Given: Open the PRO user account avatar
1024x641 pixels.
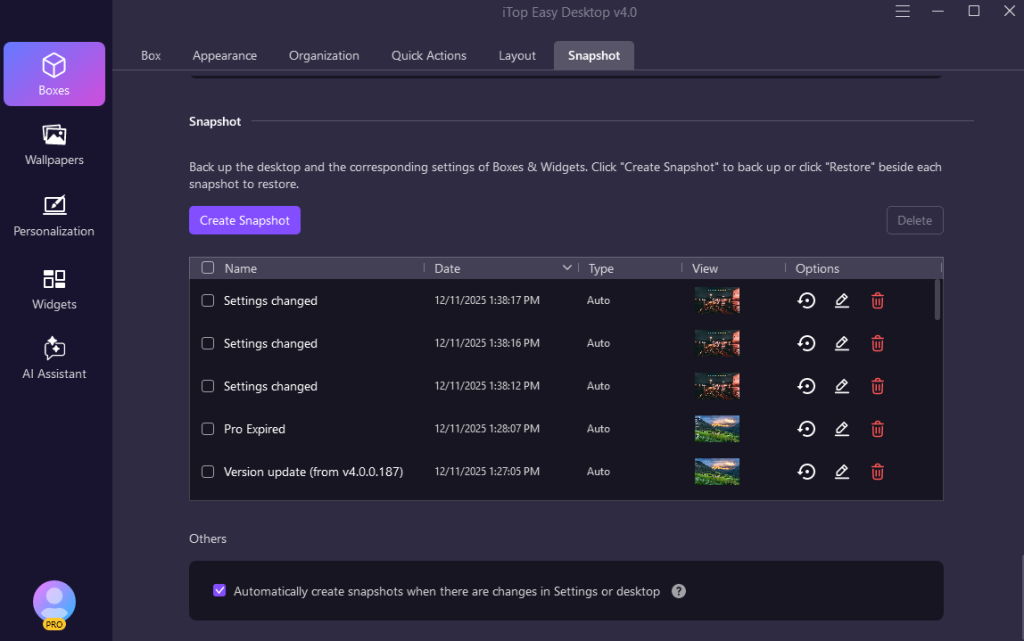Looking at the screenshot, I should [54, 603].
